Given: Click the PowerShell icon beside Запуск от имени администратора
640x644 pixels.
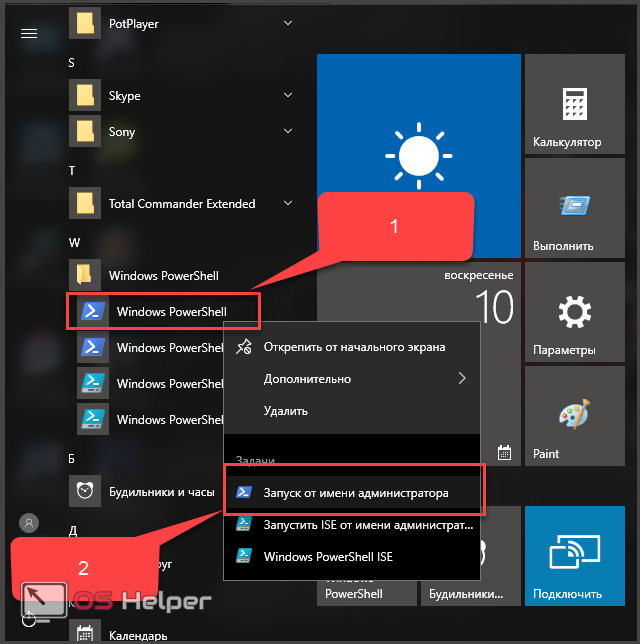Looking at the screenshot, I should [x=244, y=492].
